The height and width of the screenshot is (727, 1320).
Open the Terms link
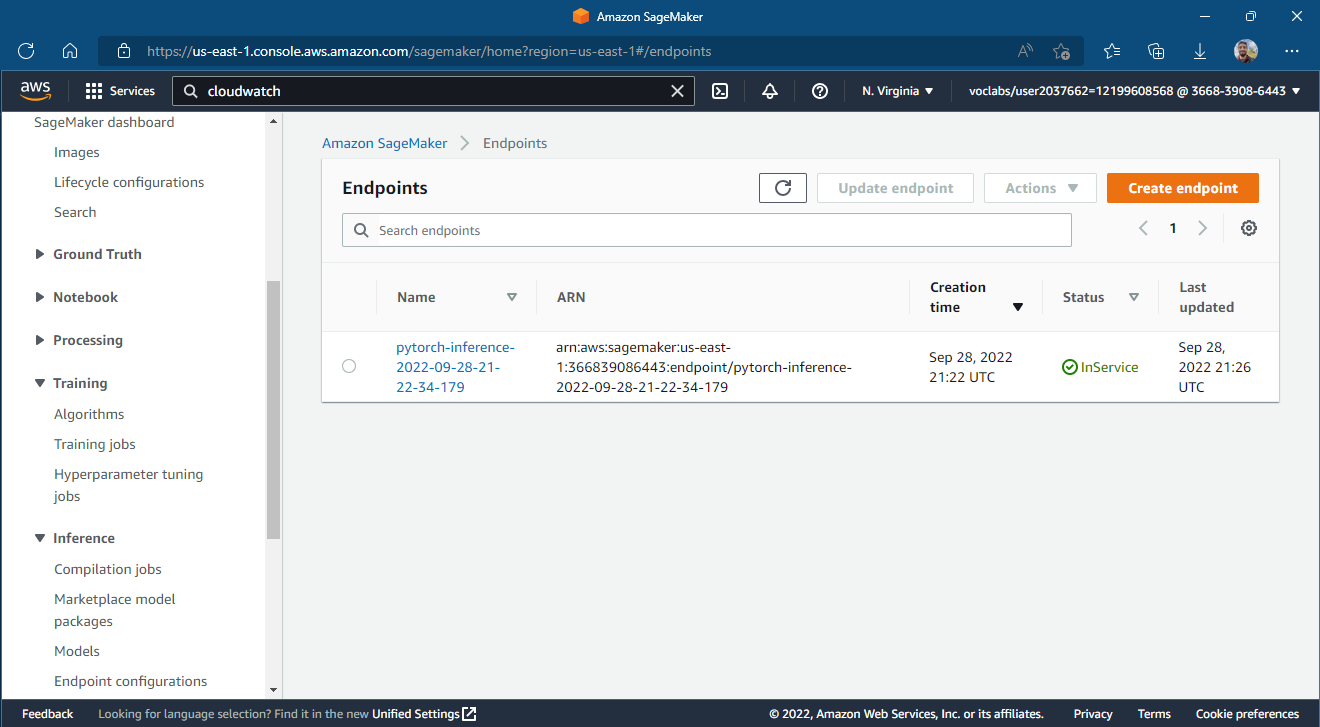coord(1154,714)
